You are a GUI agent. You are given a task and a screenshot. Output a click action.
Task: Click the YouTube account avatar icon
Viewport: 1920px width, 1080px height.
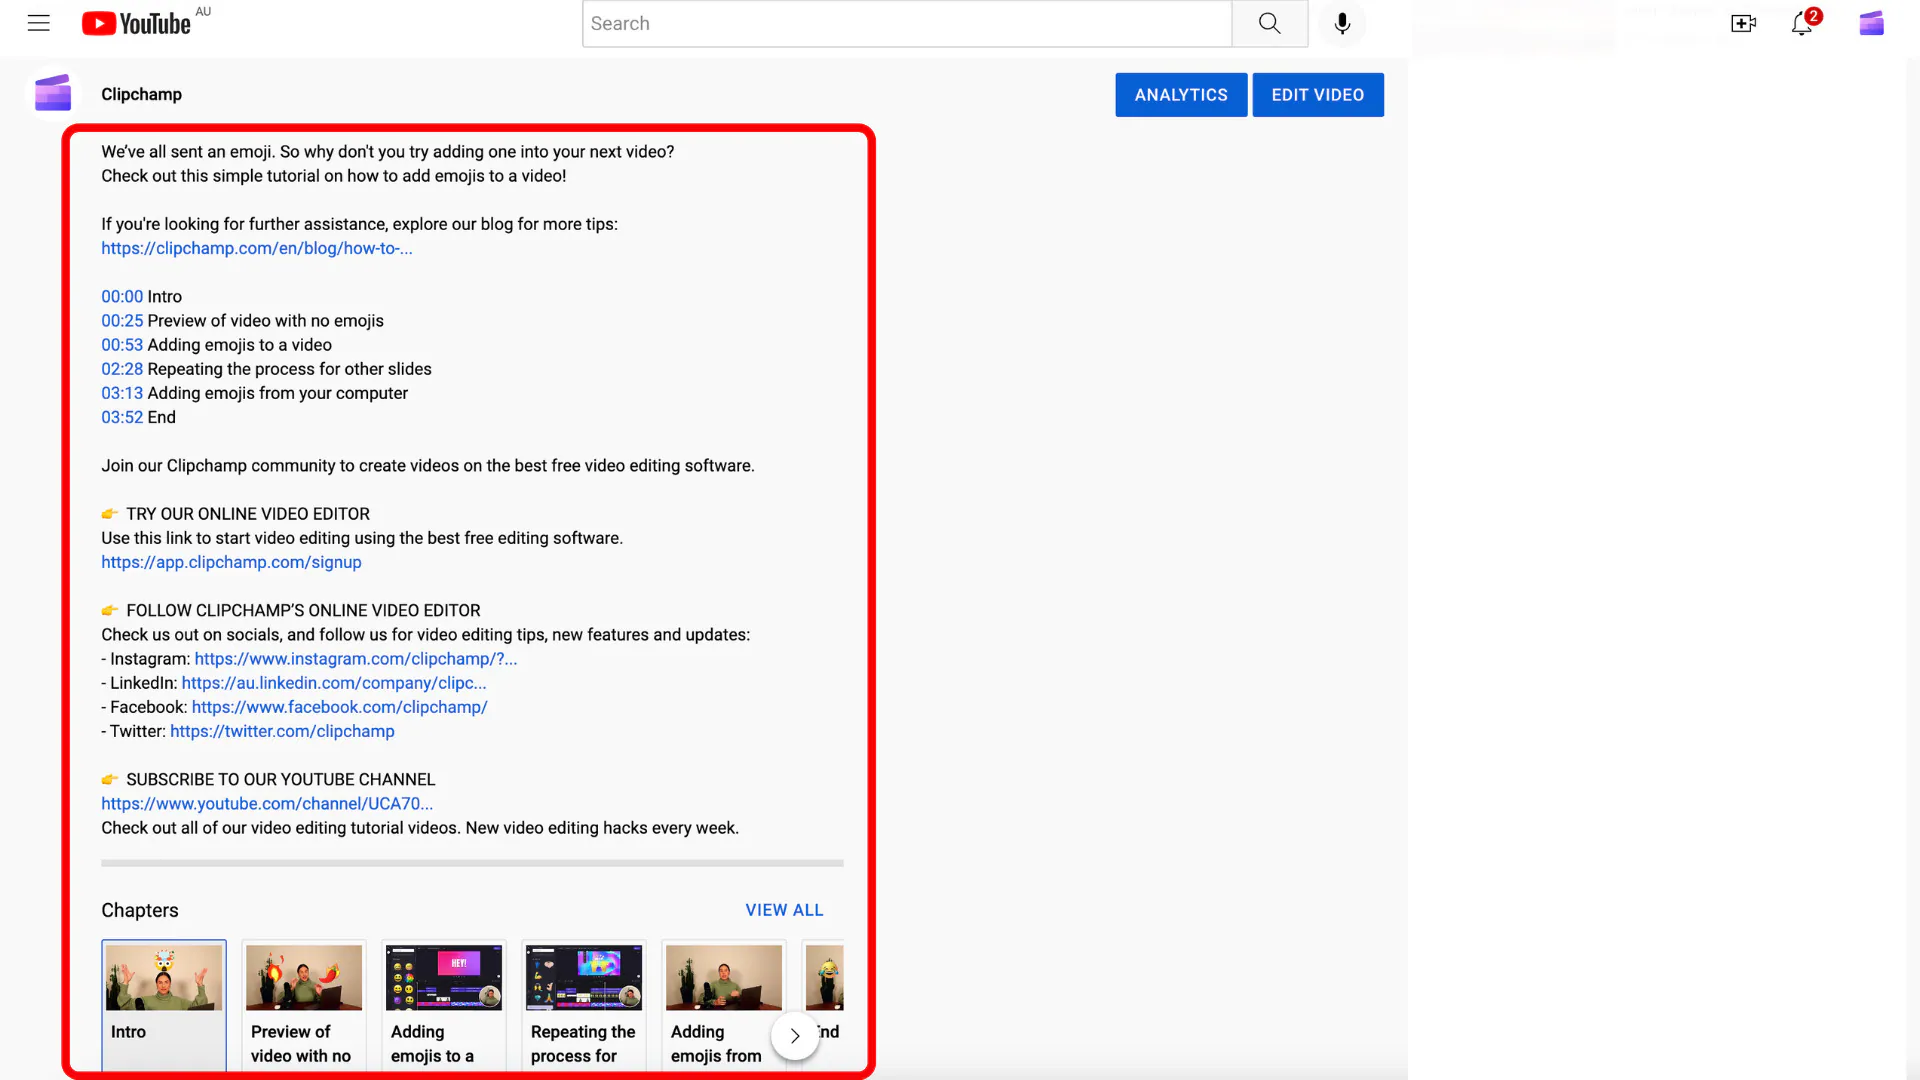[x=1871, y=22]
